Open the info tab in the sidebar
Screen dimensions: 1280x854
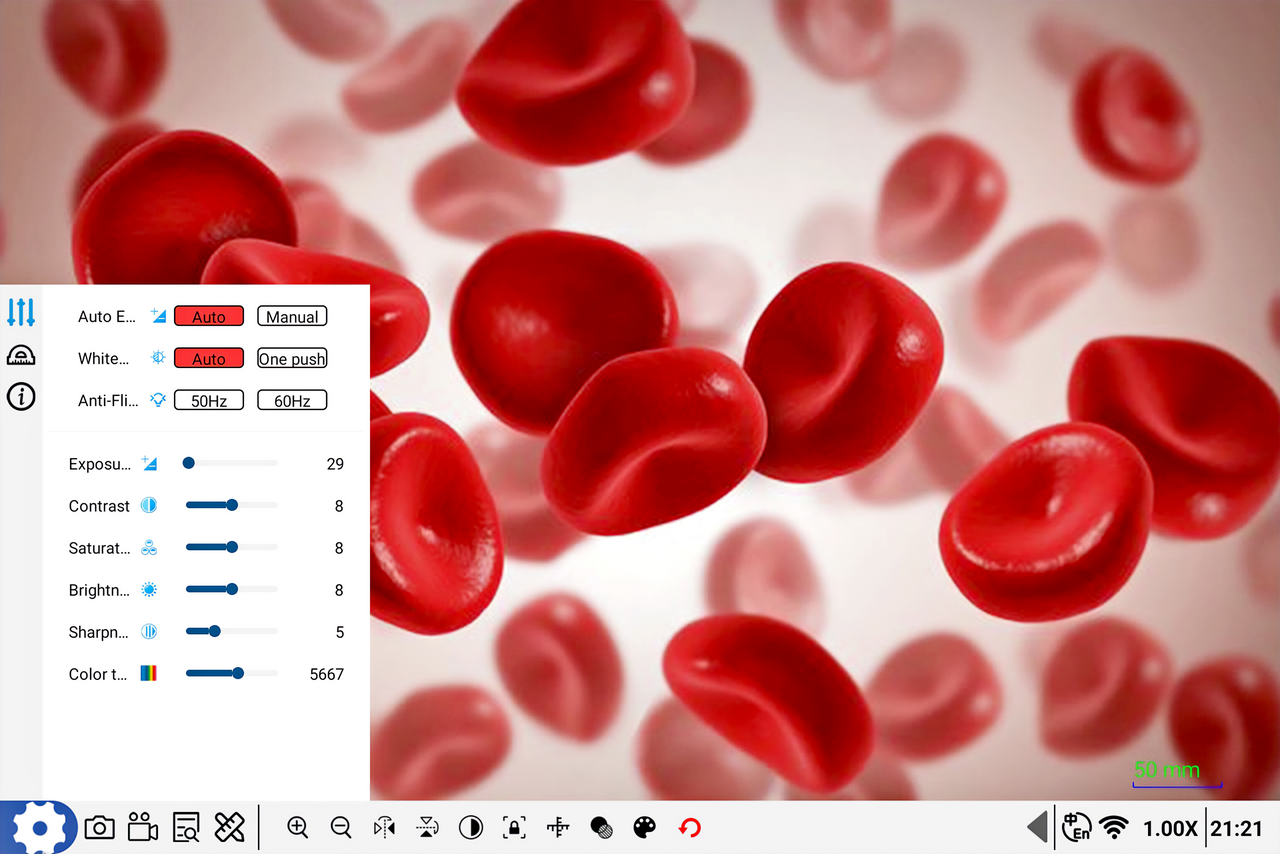(x=21, y=397)
